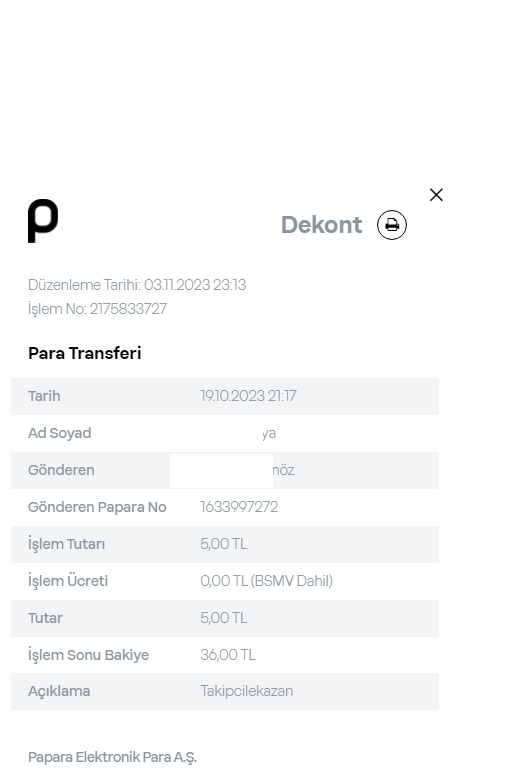This screenshot has height=768, width=508.
Task: Click the İşlem Sonu Bakiye 36,00 TL value
Action: coord(228,655)
